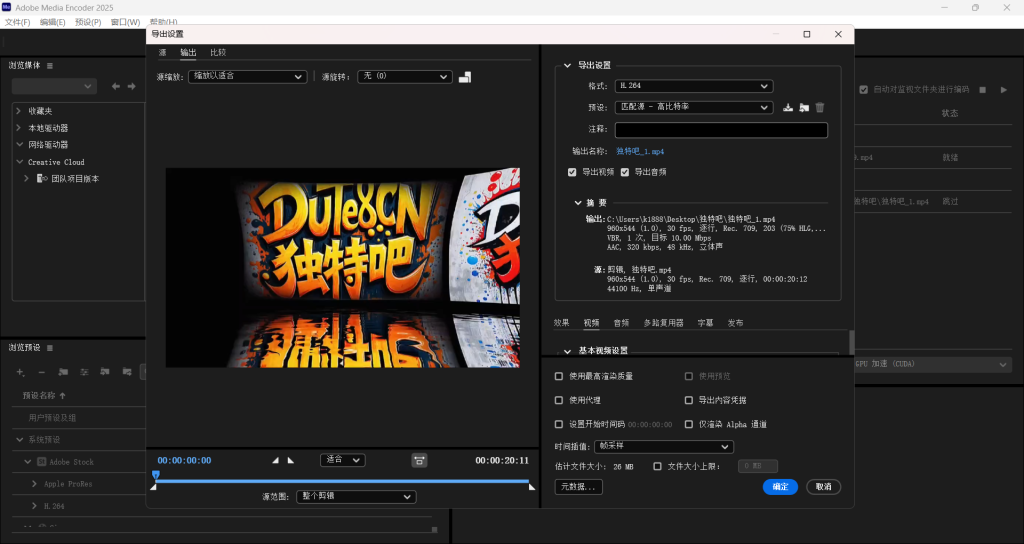Click the back arrow in media browser
Viewport: 1024px width, 544px height.
(116, 87)
